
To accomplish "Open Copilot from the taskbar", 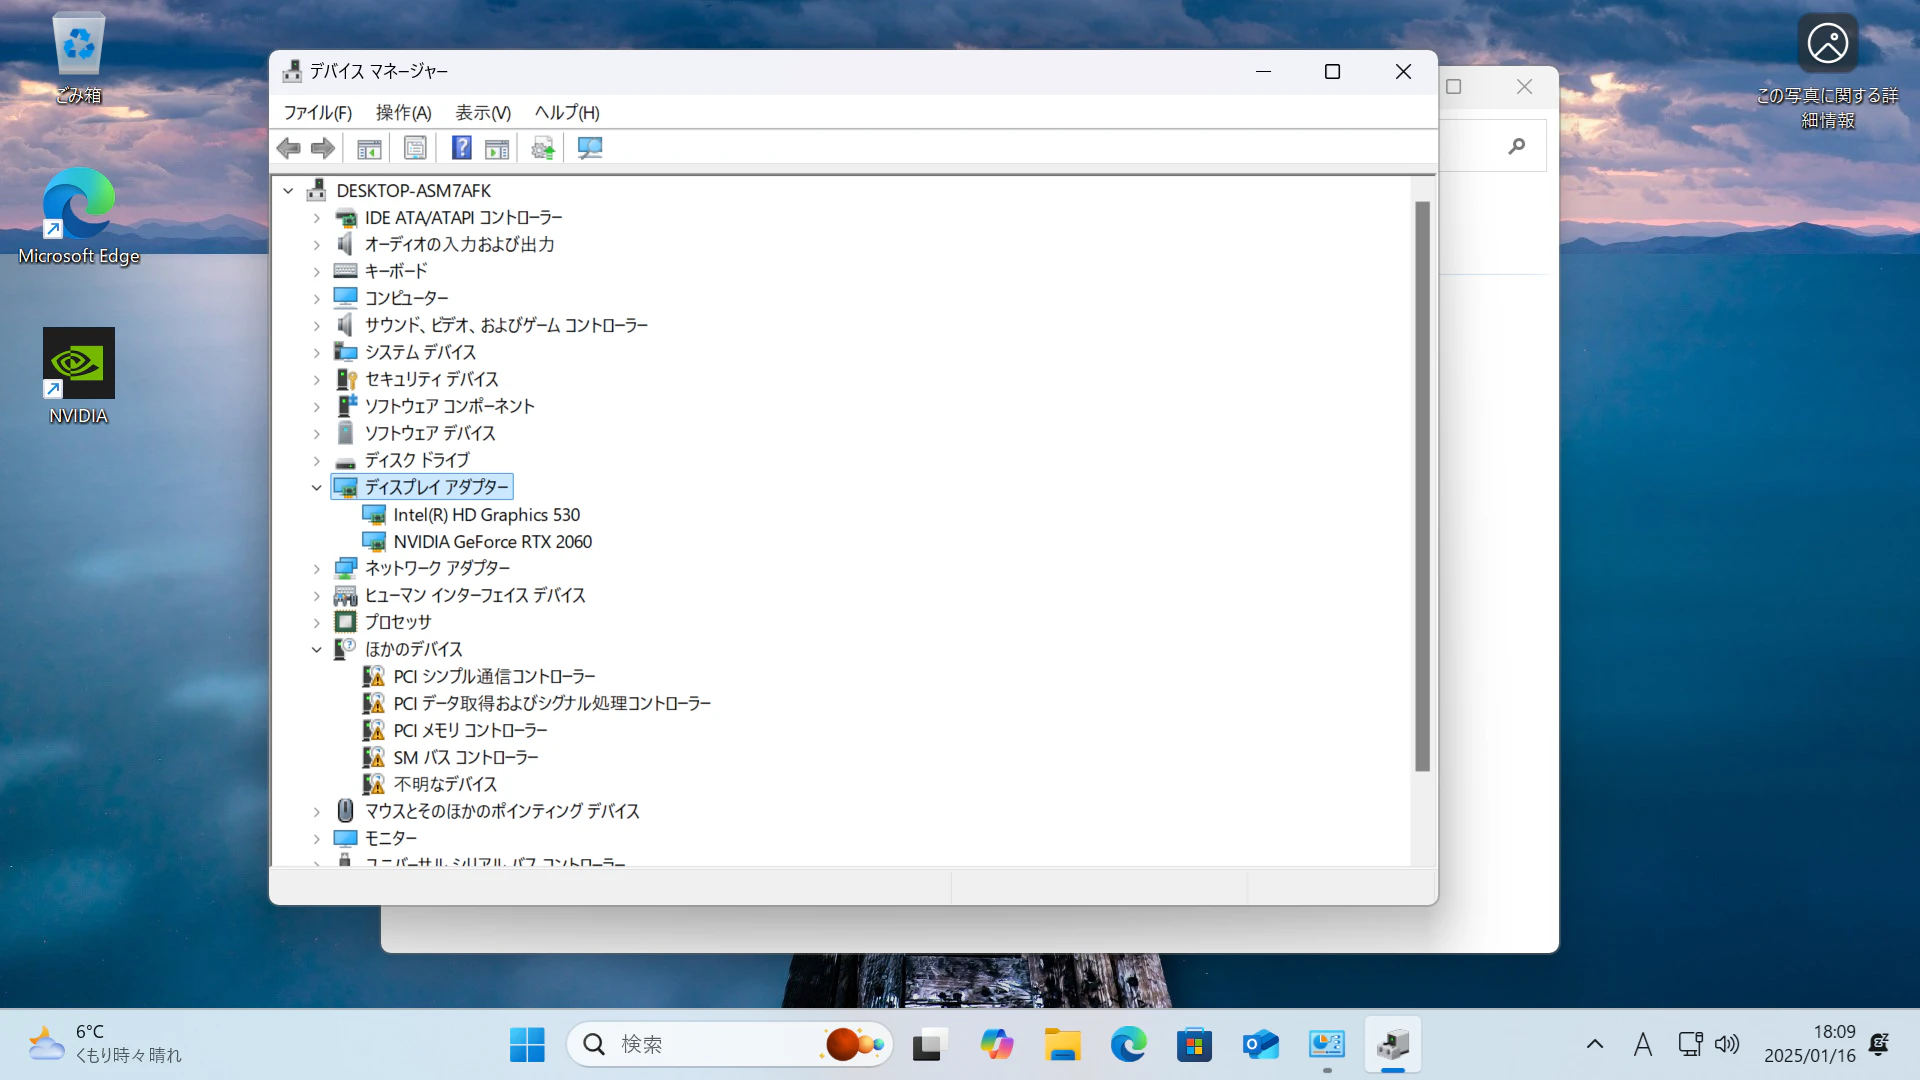I will click(996, 1045).
